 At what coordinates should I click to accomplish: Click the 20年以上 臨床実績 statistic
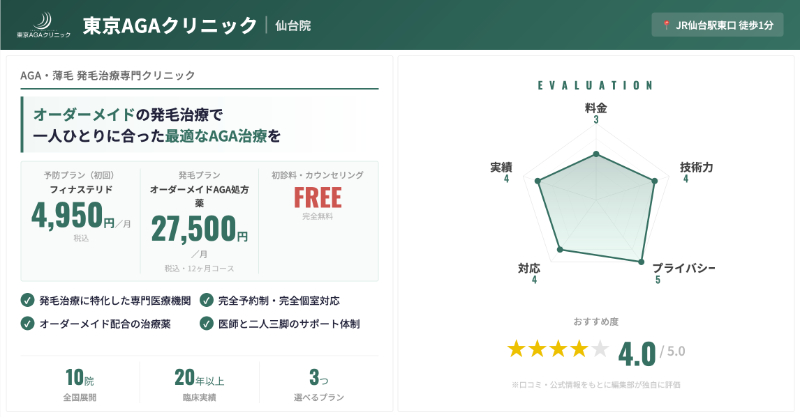(200, 385)
